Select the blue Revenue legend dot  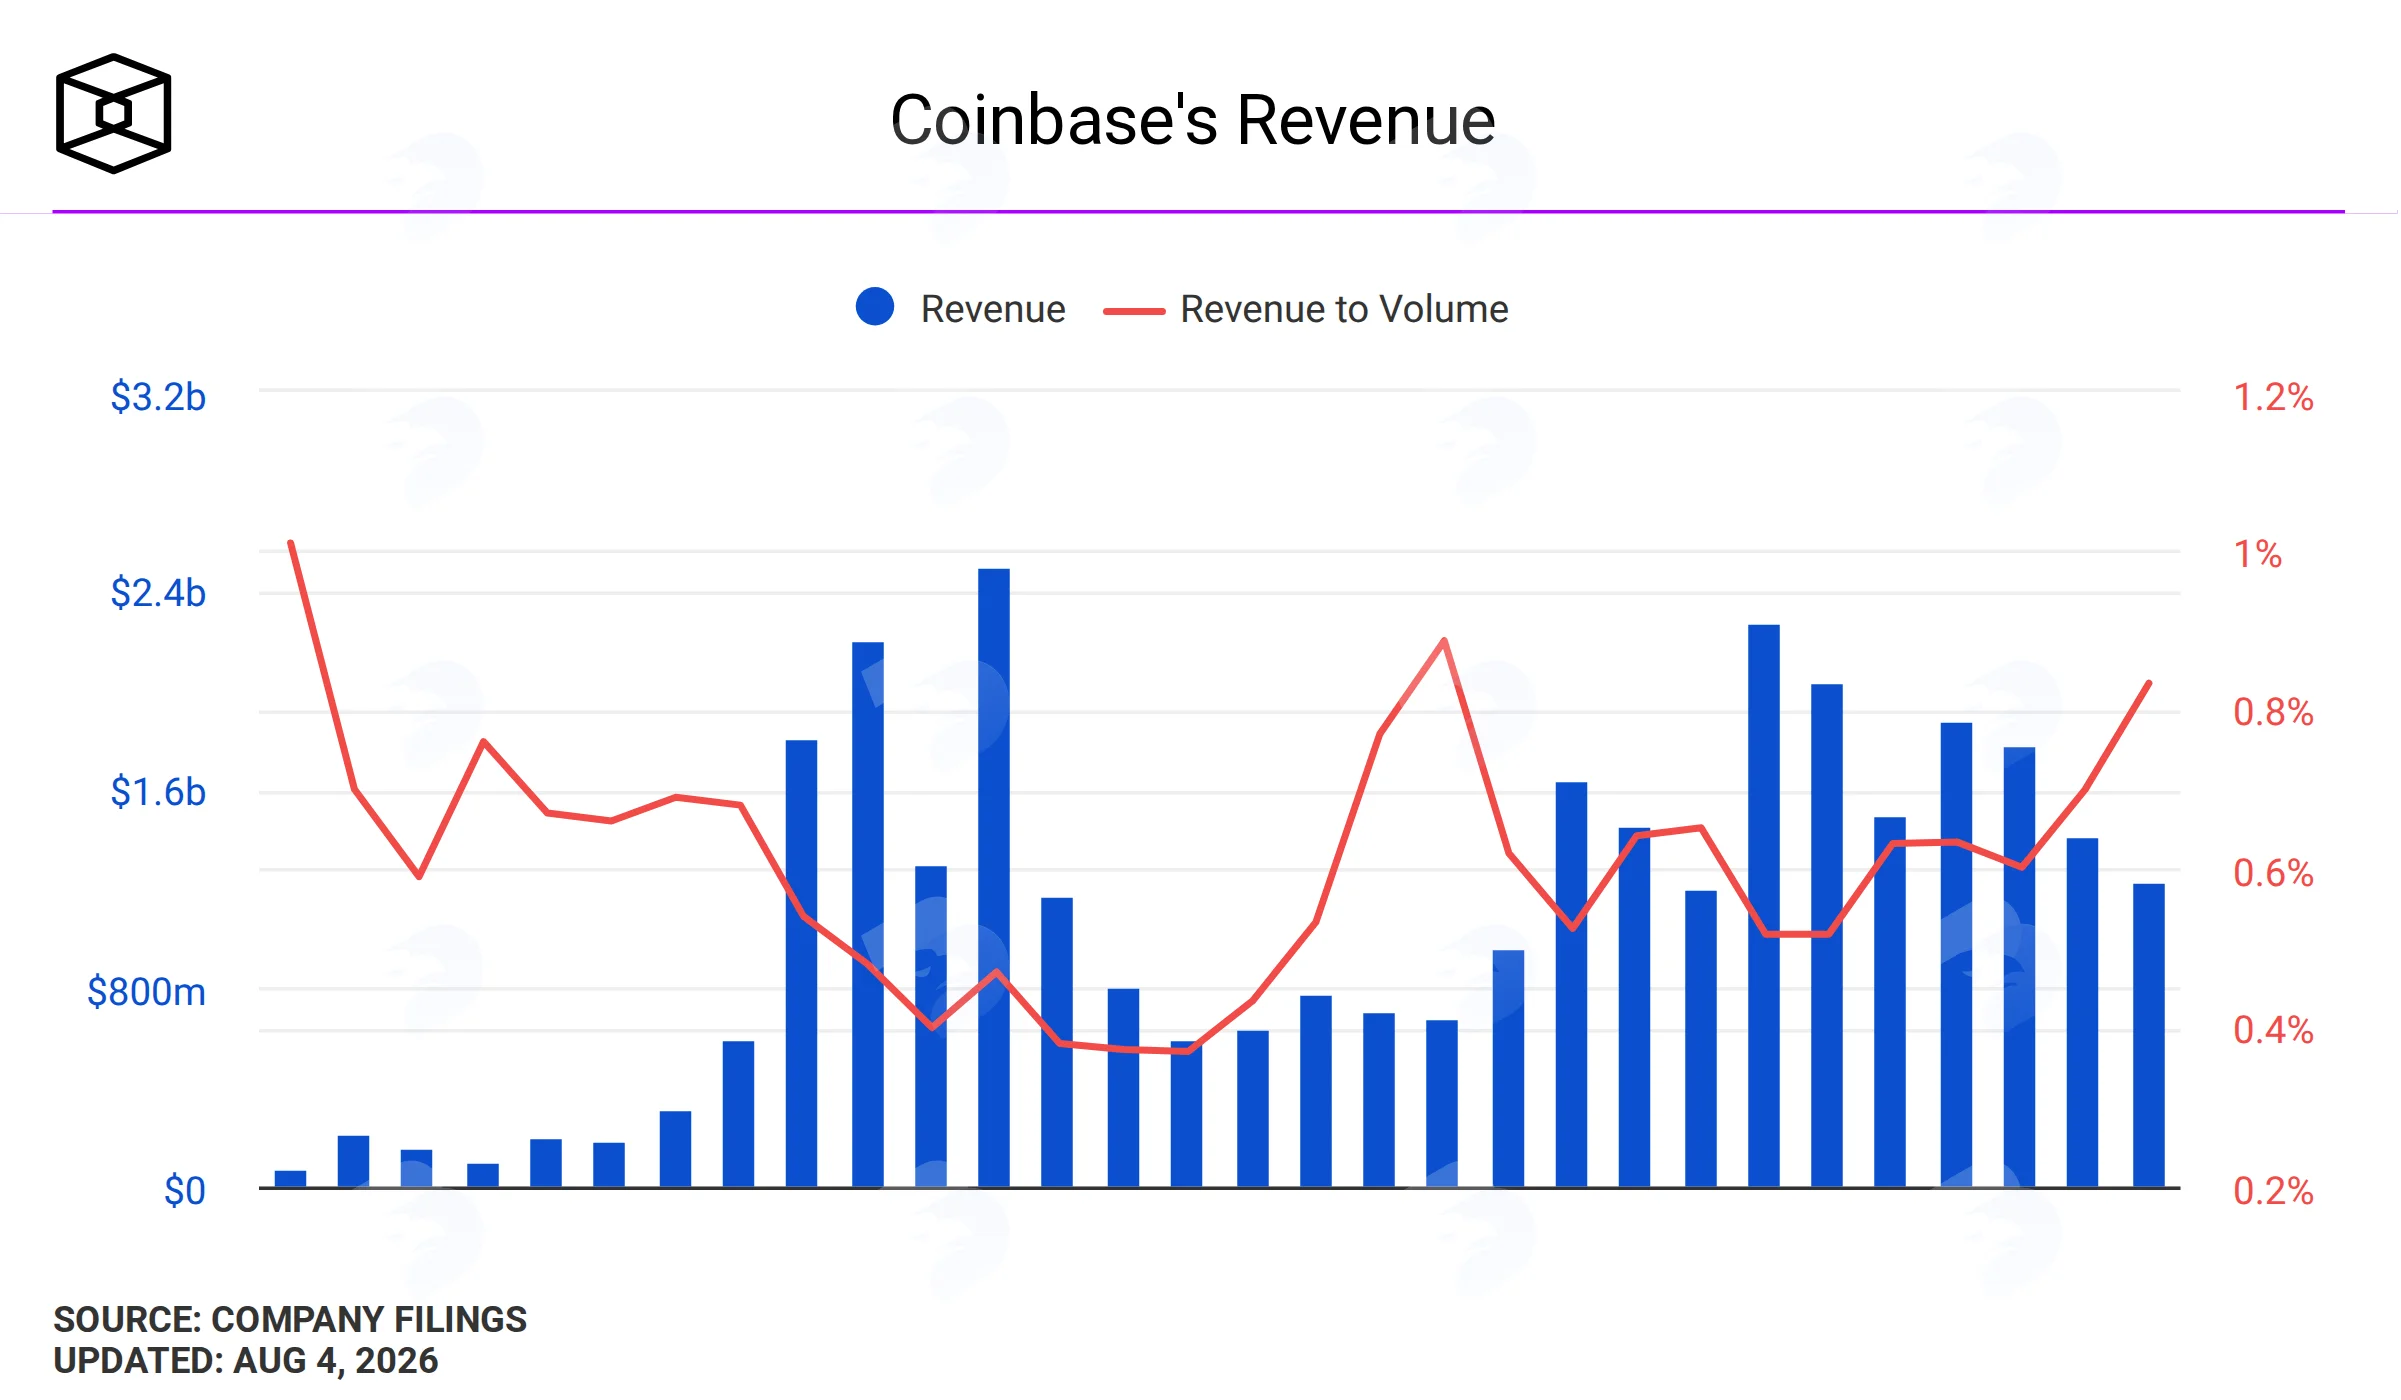click(x=875, y=307)
